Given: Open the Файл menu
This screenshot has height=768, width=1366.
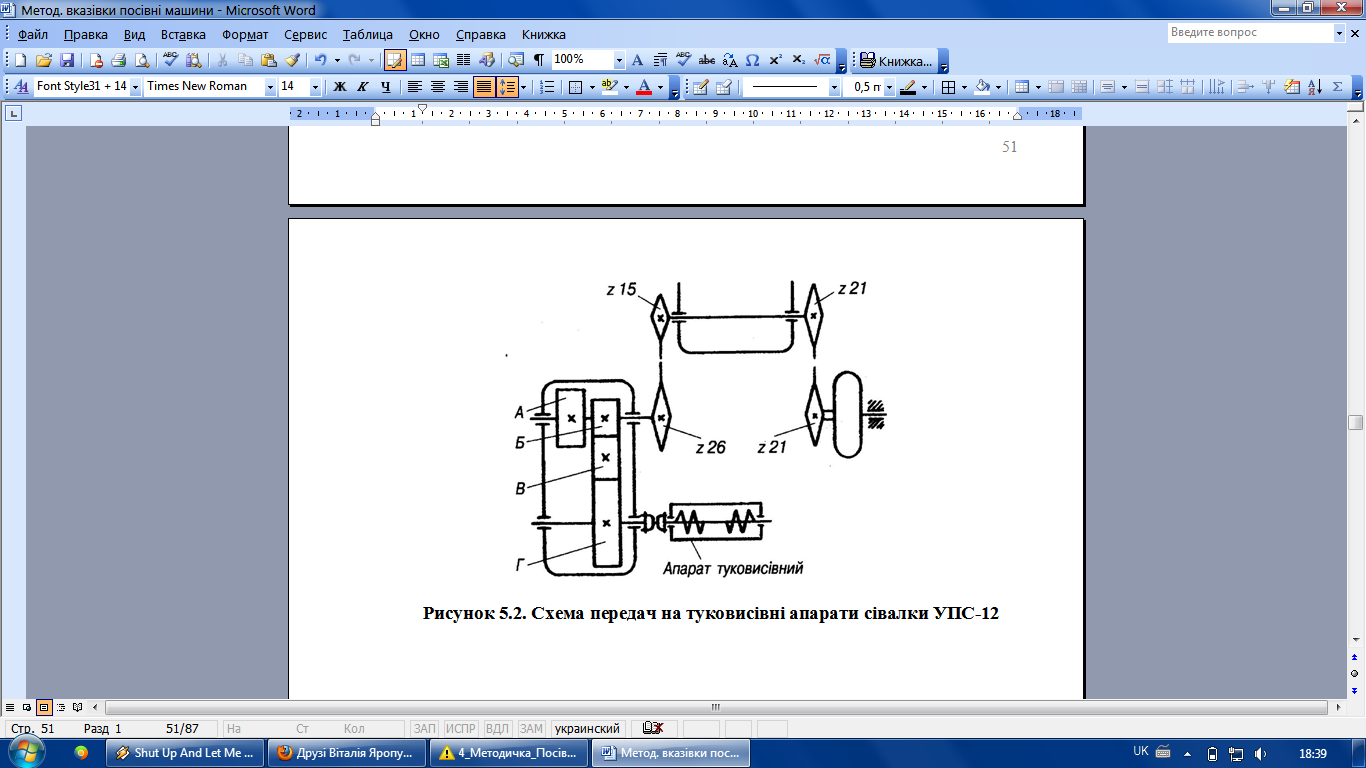Looking at the screenshot, I should pos(32,34).
